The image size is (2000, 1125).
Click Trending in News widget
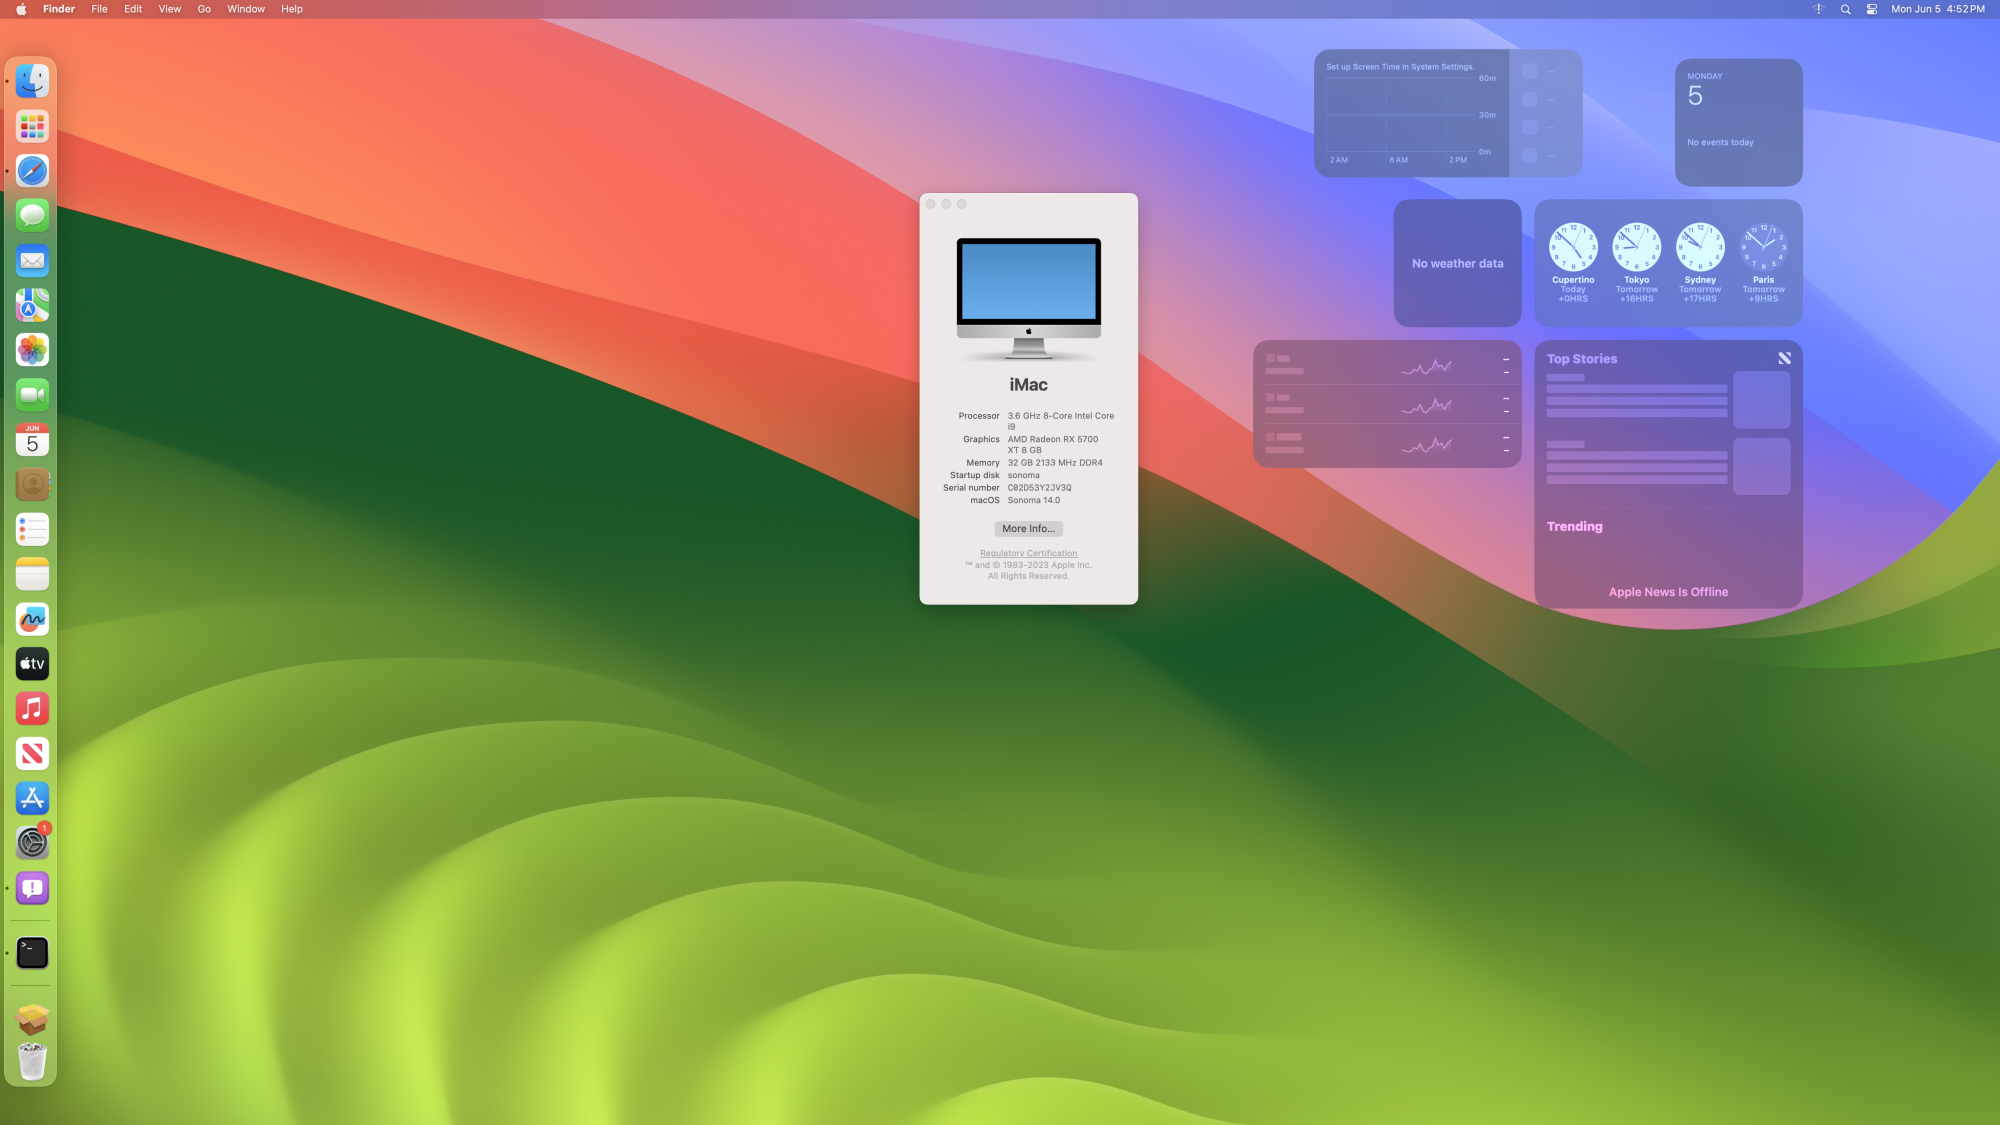1574,526
